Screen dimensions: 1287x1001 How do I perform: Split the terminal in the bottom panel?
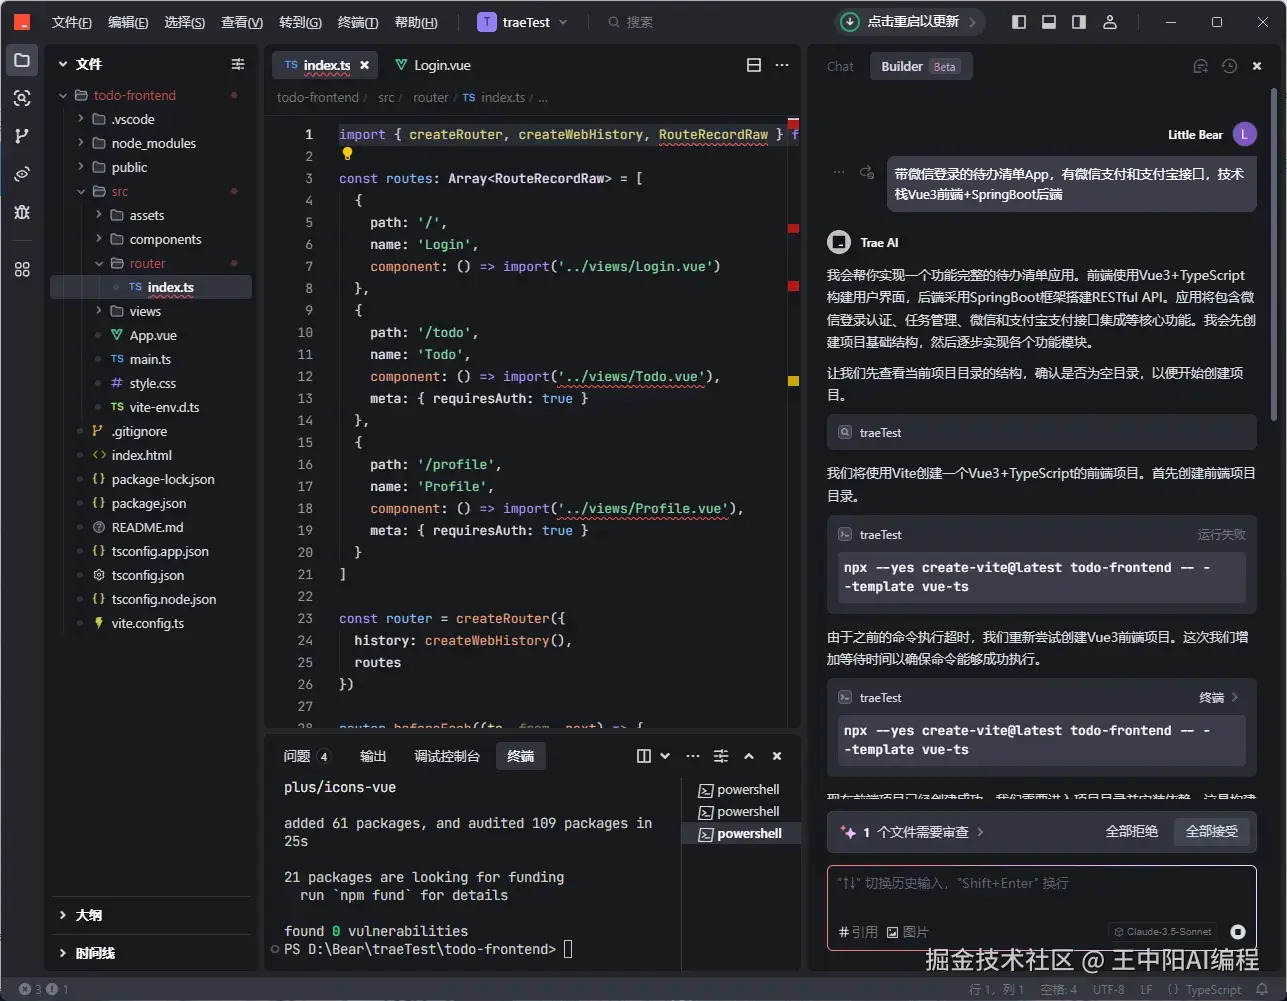[x=644, y=756]
